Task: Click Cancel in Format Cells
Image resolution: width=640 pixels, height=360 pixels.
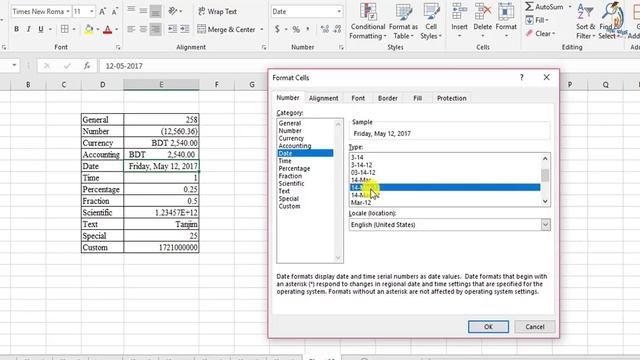Action: 535,327
